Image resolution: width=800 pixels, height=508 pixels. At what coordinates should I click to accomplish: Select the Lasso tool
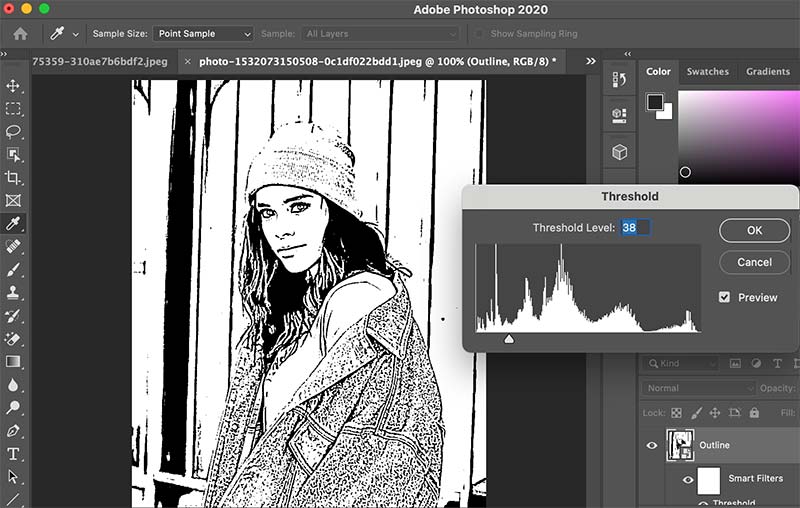(x=13, y=132)
